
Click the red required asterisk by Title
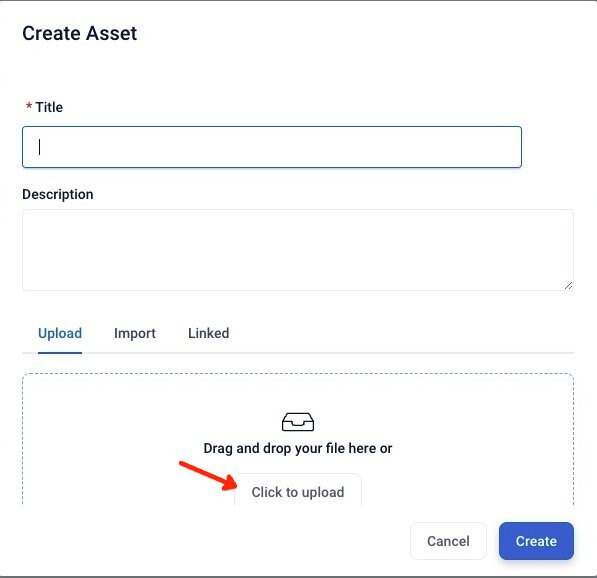[x=29, y=106]
